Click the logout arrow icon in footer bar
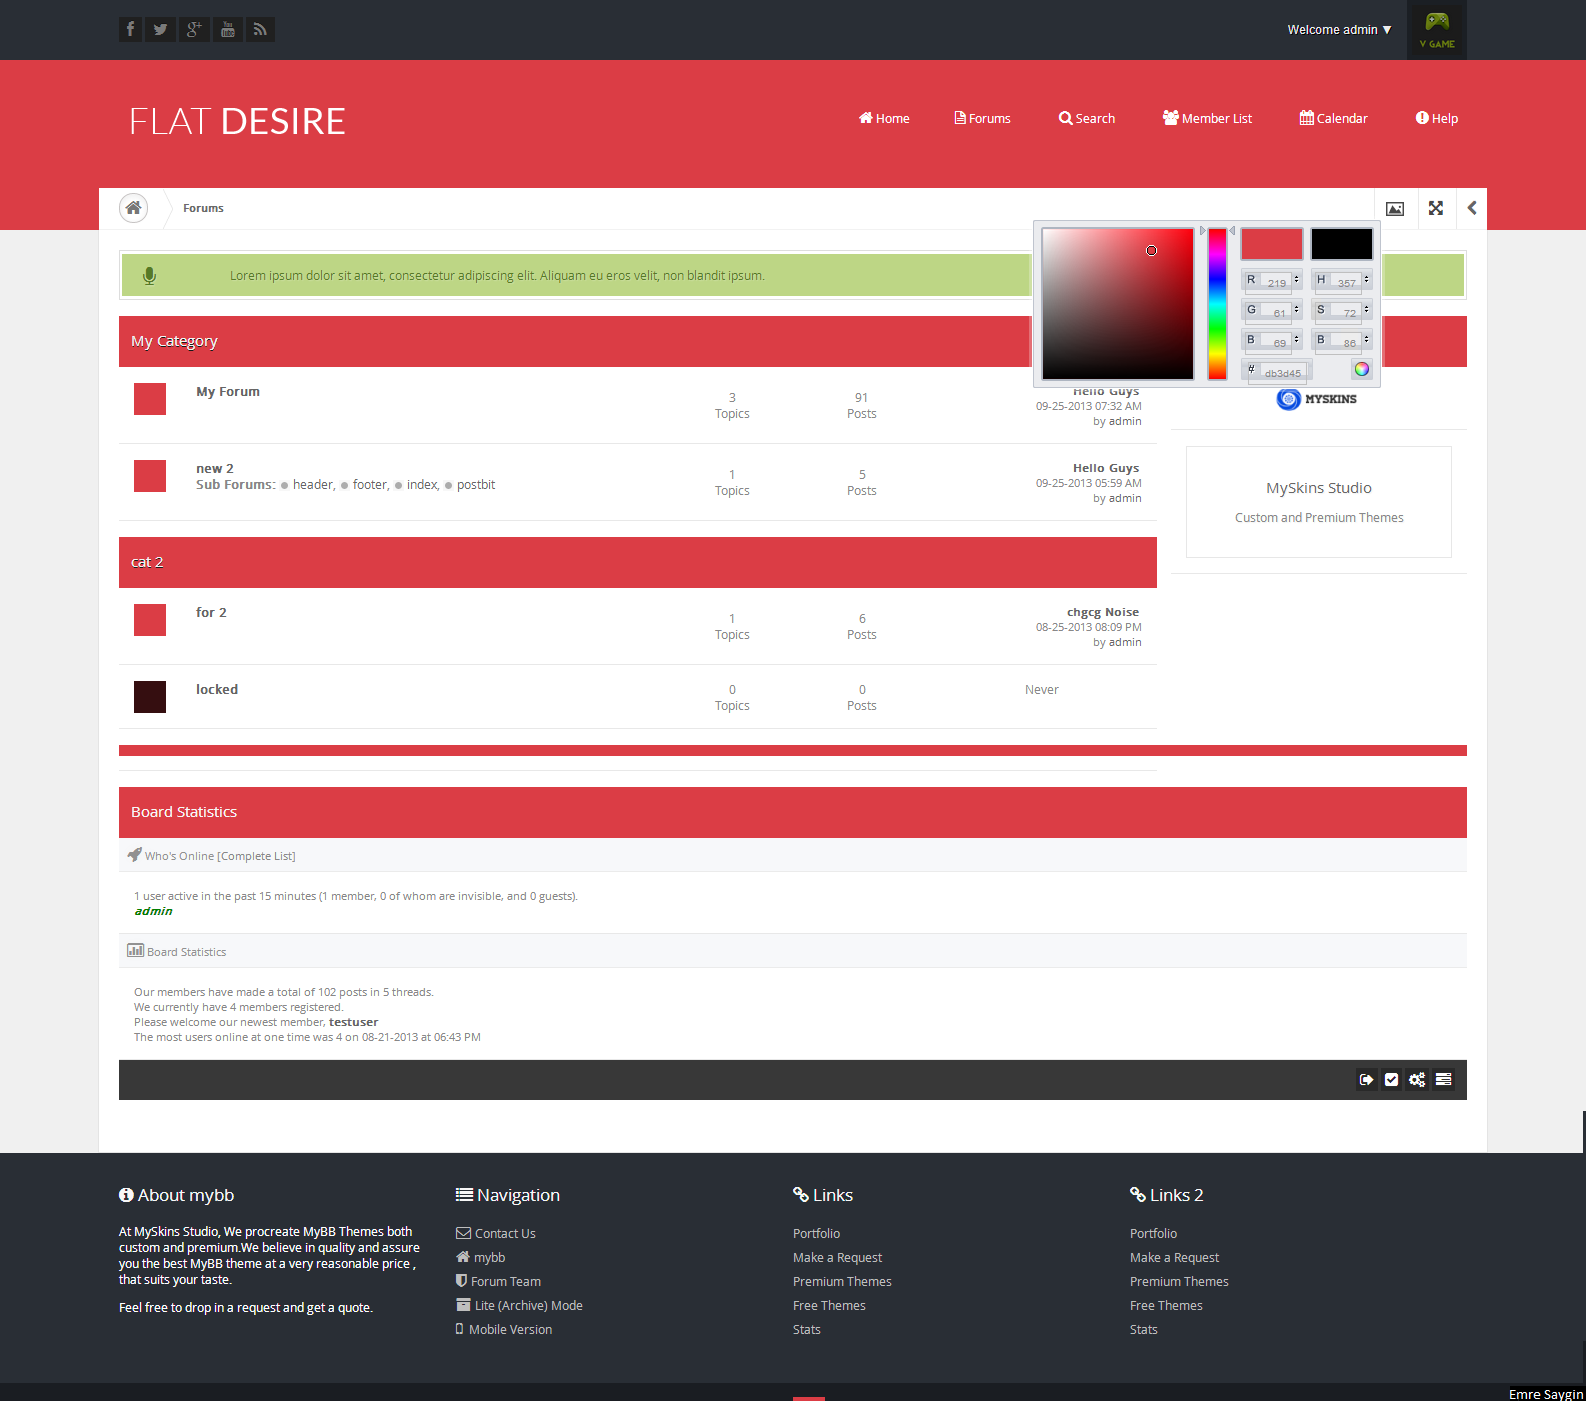 [x=1366, y=1079]
